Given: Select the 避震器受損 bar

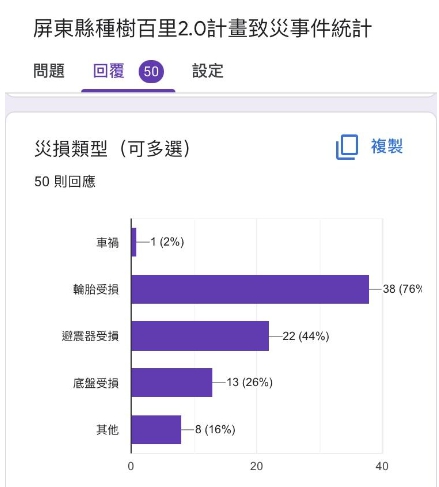Looking at the screenshot, I should pyautogui.click(x=200, y=336).
